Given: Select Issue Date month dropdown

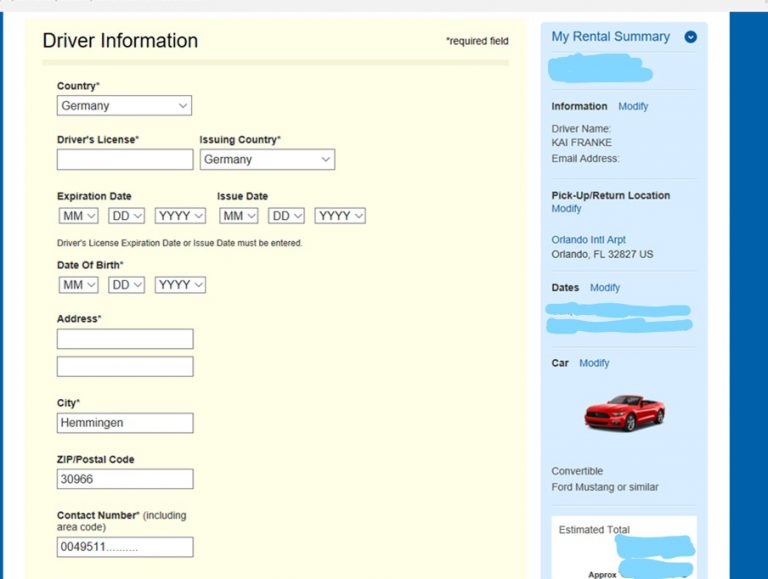Looking at the screenshot, I should click(x=239, y=216).
